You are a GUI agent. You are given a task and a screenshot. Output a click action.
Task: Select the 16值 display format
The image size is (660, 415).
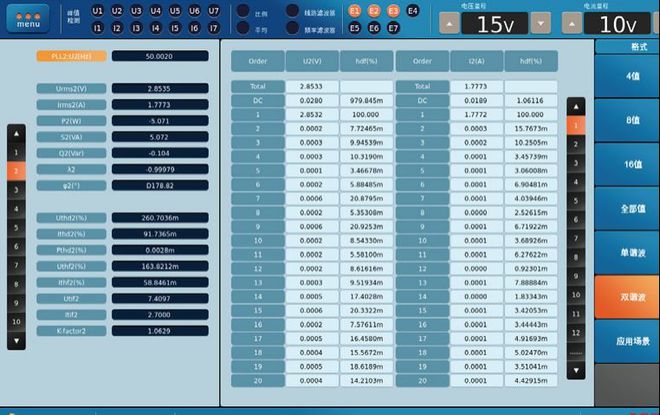(627, 164)
